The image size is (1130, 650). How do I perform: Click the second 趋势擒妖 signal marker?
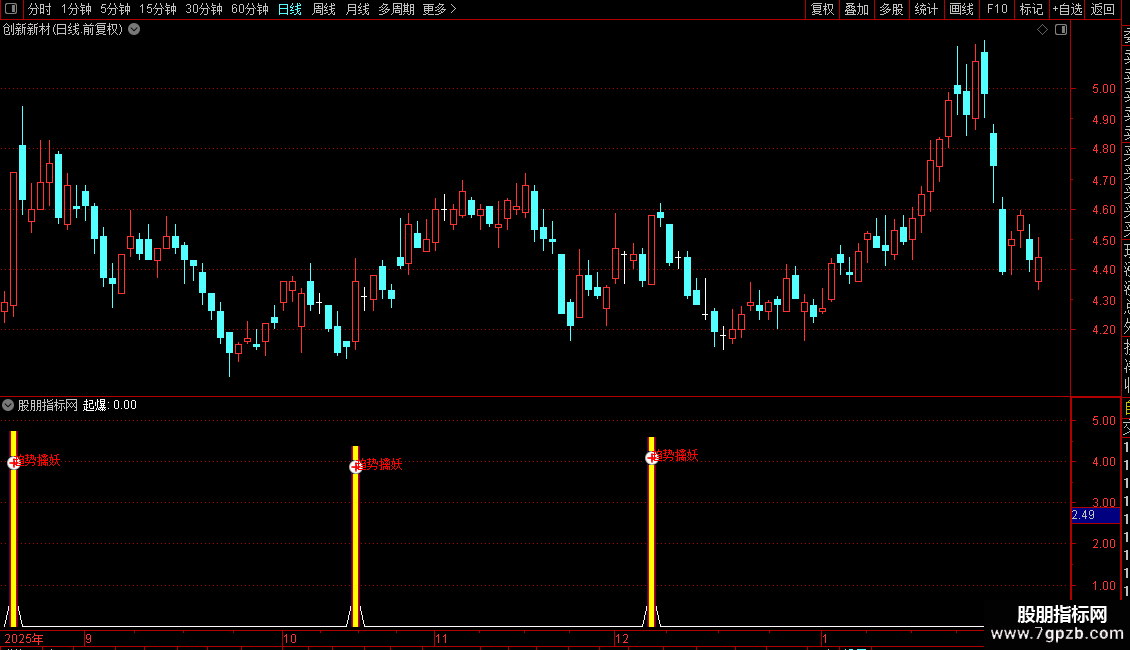click(x=355, y=466)
